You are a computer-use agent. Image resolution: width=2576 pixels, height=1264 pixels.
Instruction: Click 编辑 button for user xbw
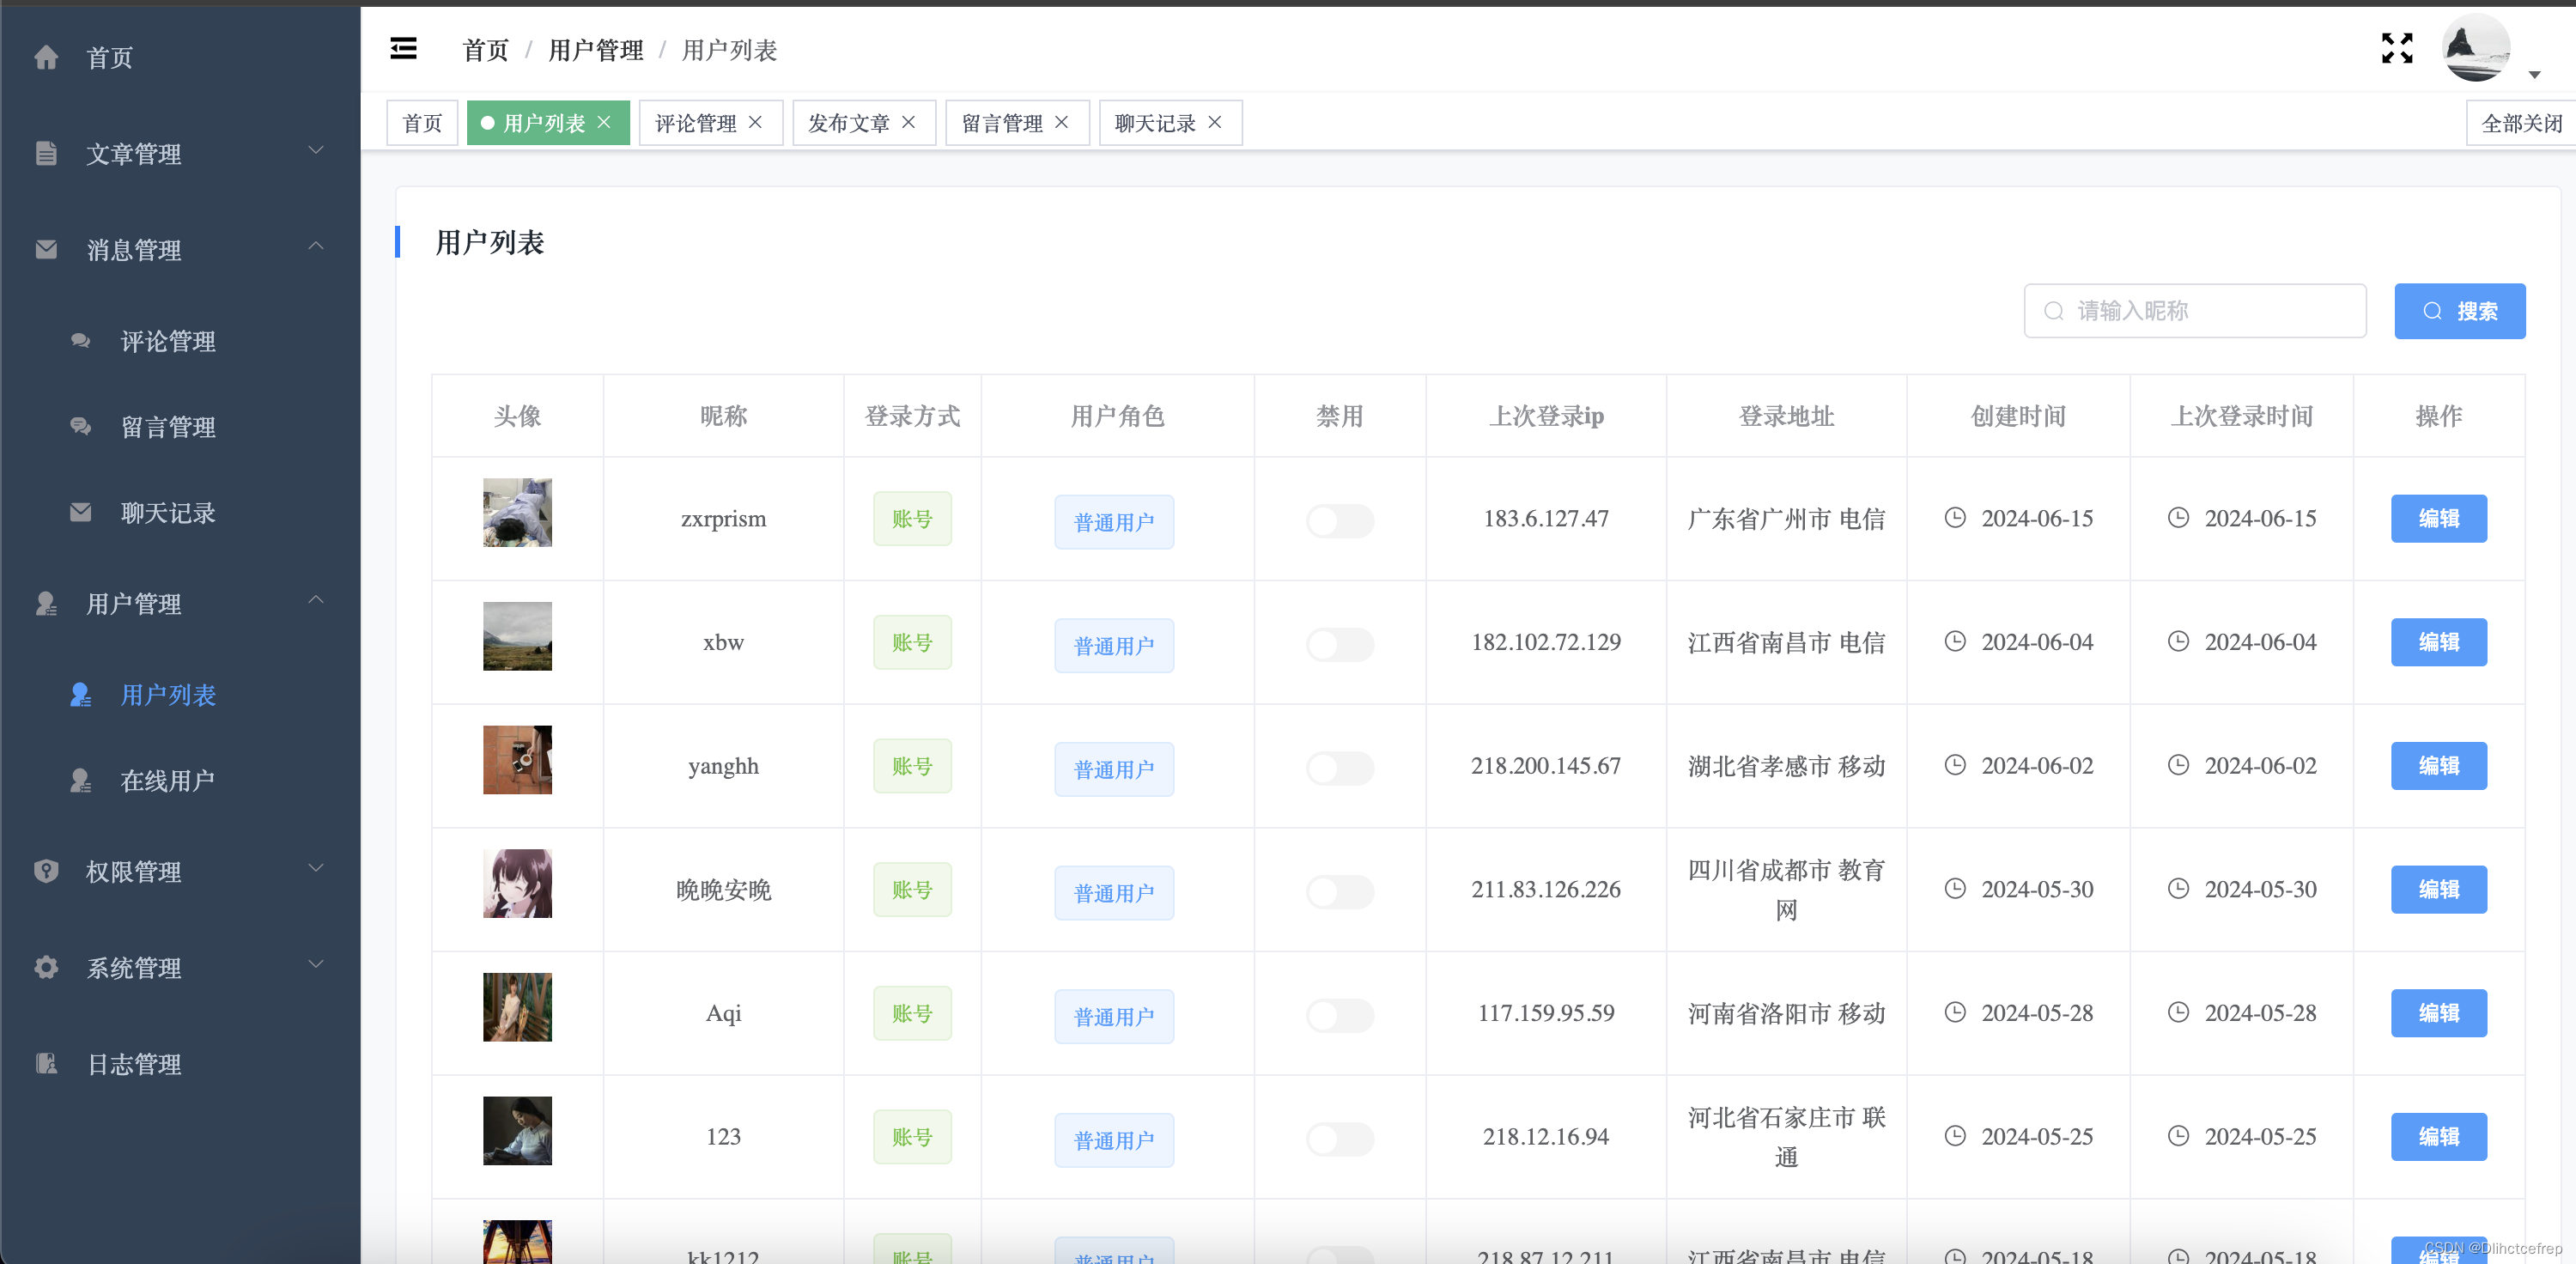[2438, 642]
